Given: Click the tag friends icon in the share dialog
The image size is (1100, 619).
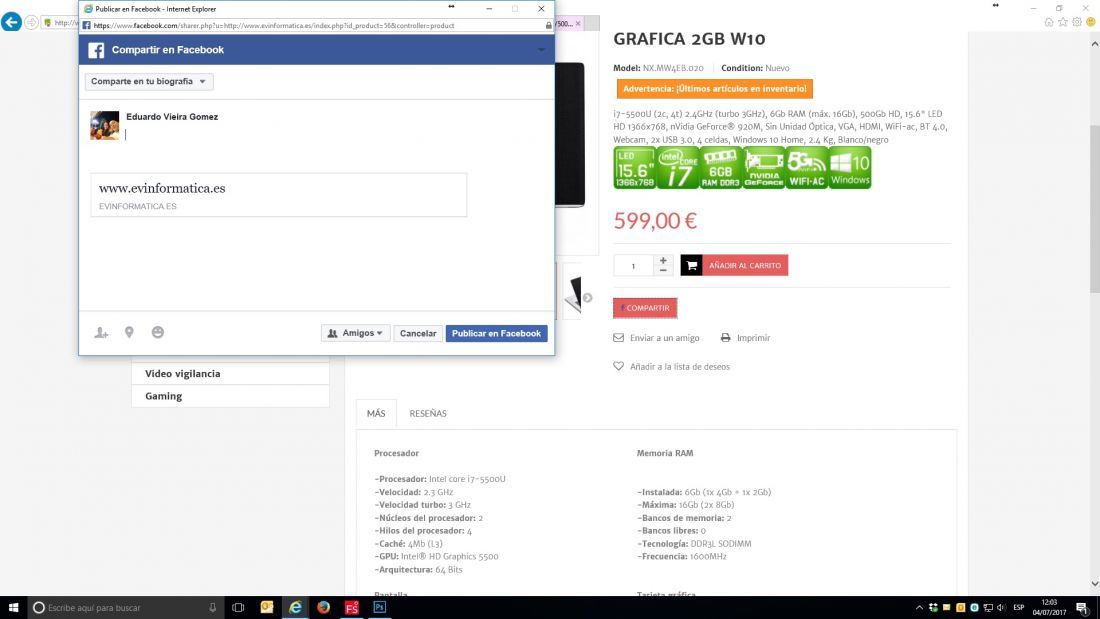Looking at the screenshot, I should pyautogui.click(x=101, y=333).
